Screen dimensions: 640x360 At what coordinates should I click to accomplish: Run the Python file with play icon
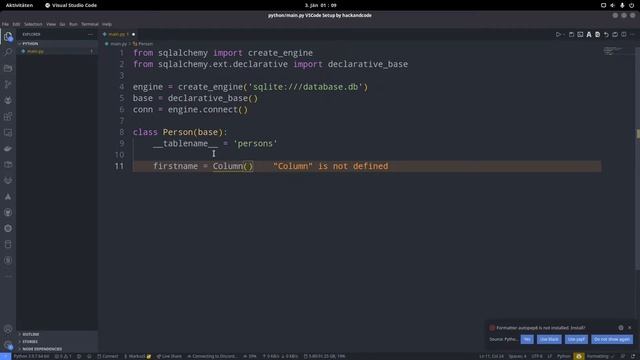pos(558,35)
